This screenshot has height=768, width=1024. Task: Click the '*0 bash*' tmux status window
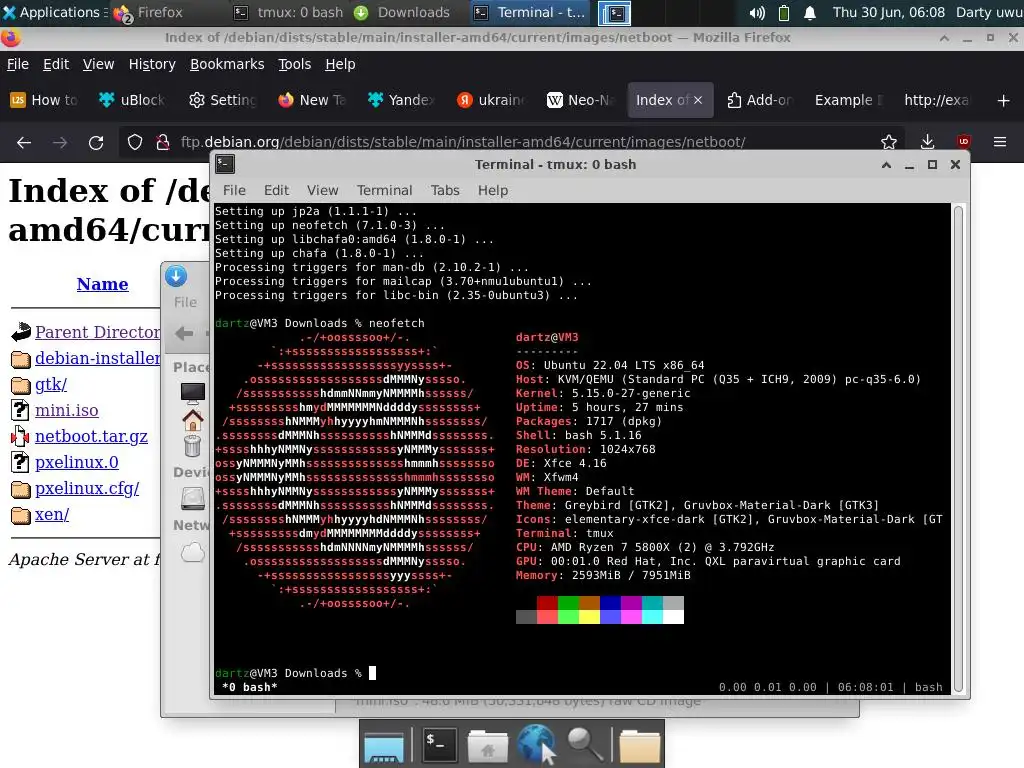[x=249, y=687]
